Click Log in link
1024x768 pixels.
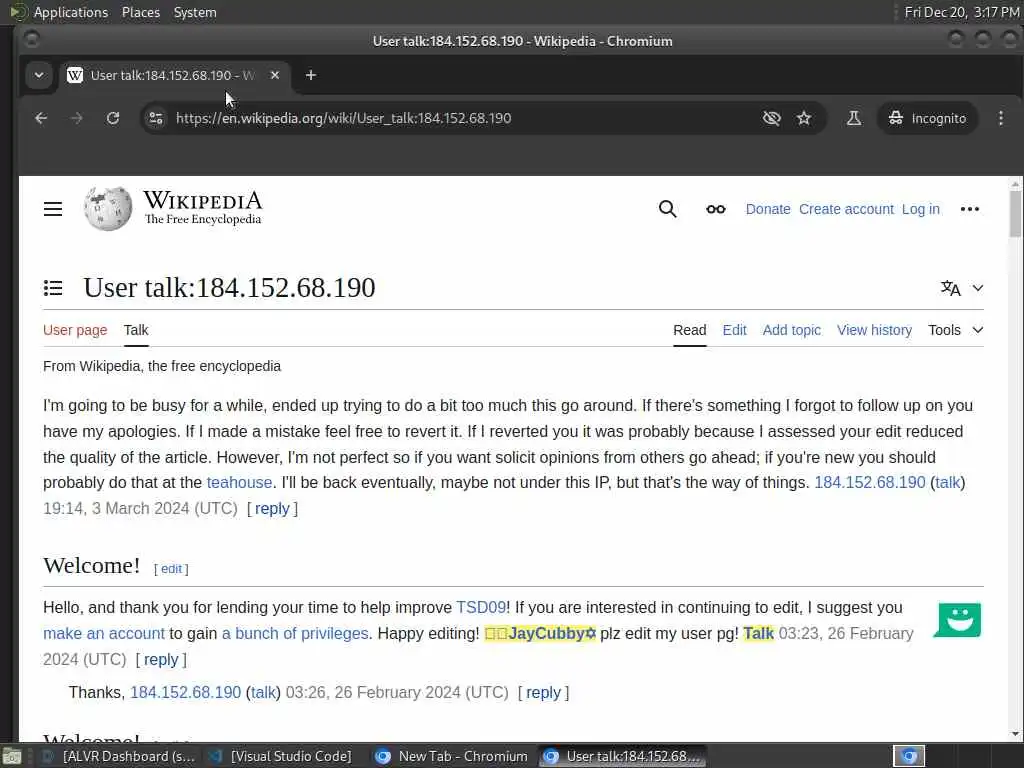921,209
